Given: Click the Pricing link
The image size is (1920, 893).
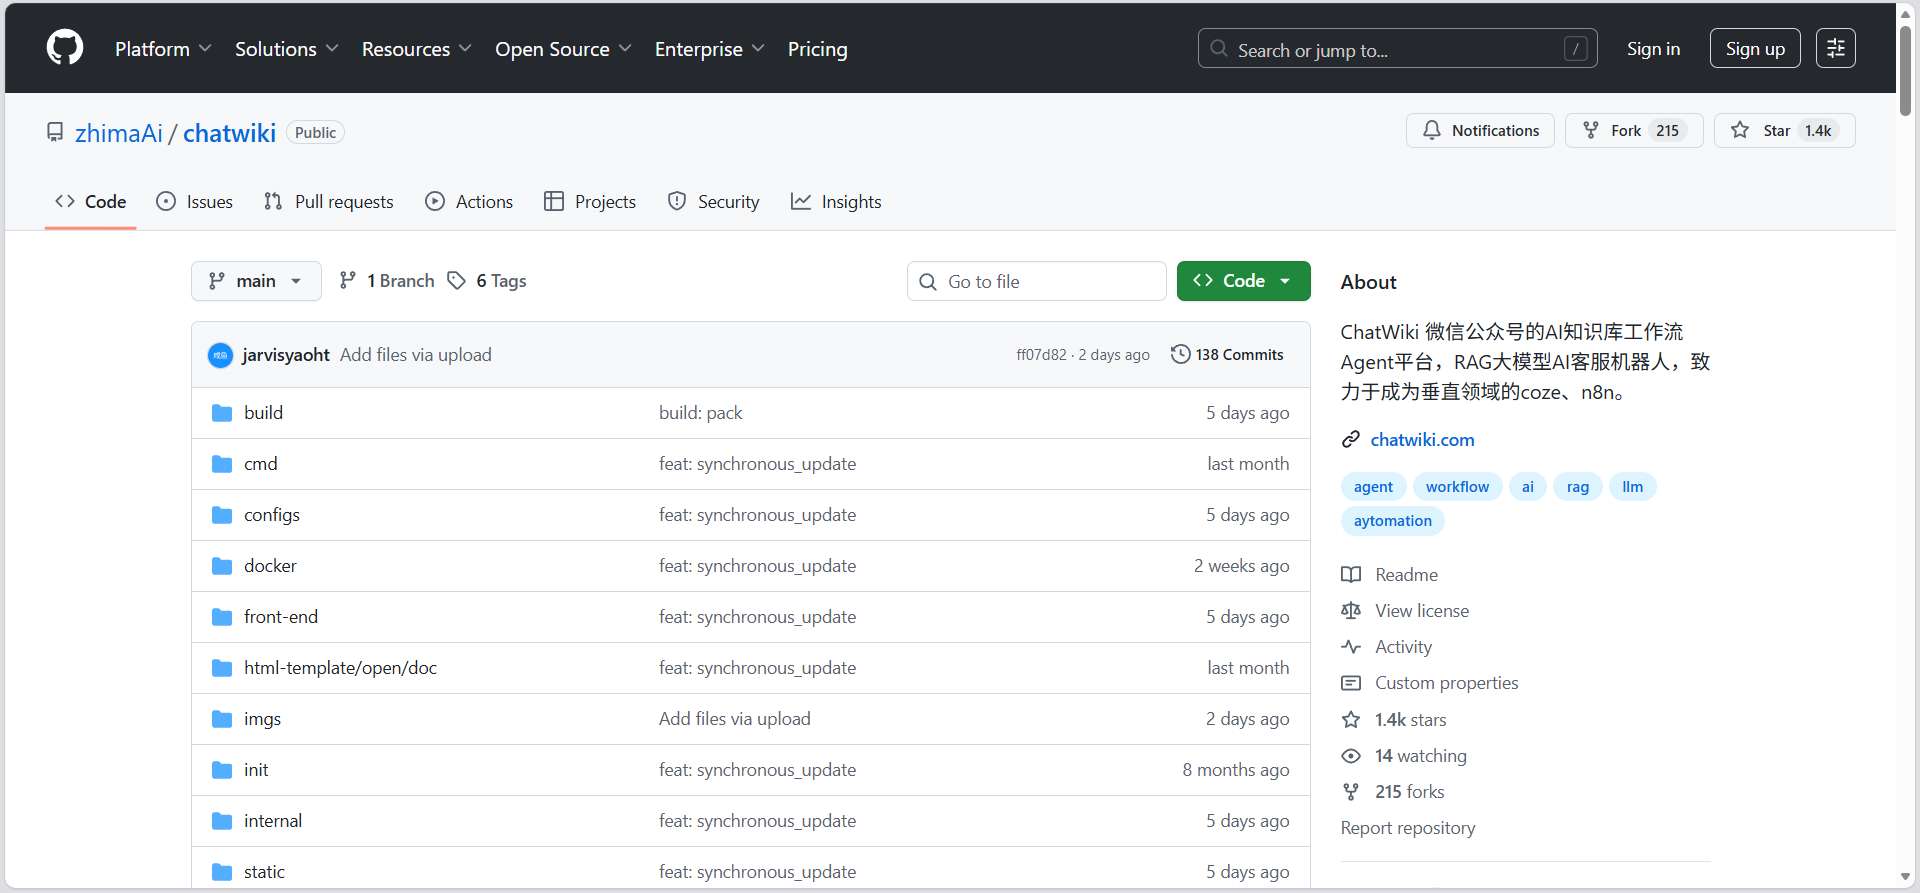Looking at the screenshot, I should click(x=817, y=49).
